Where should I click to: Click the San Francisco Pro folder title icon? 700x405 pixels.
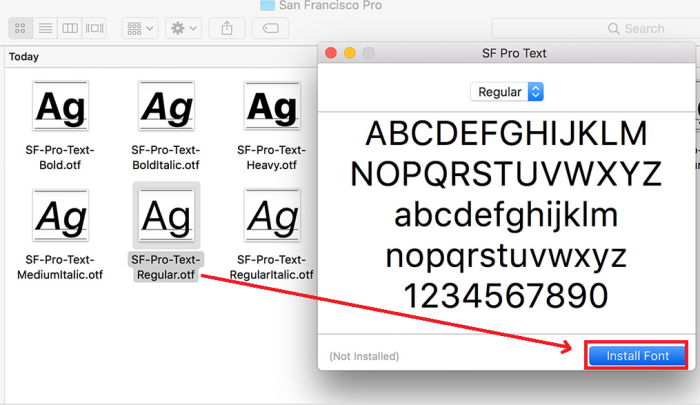[267, 5]
